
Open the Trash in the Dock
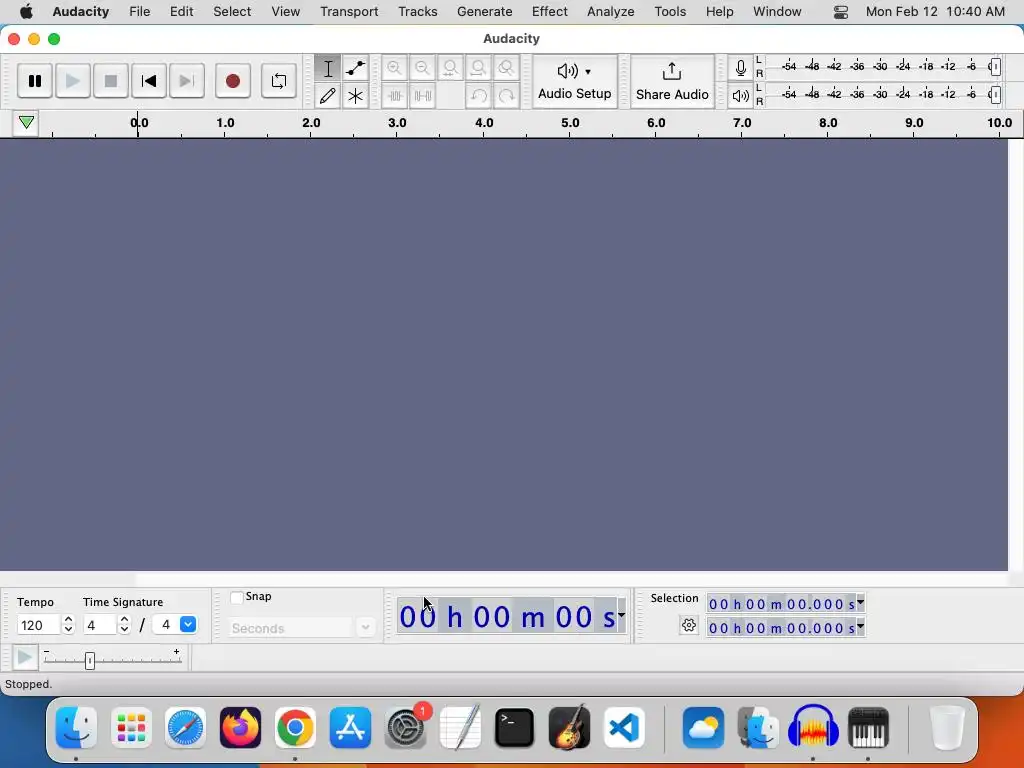pos(946,727)
